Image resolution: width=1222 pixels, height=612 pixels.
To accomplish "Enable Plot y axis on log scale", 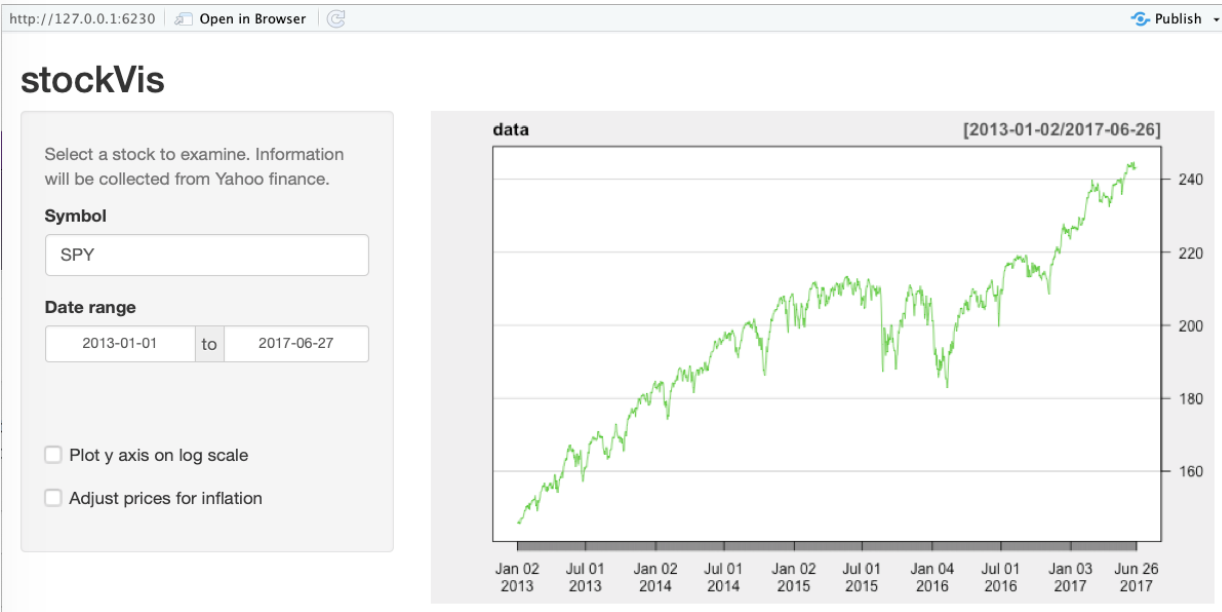I will point(54,456).
